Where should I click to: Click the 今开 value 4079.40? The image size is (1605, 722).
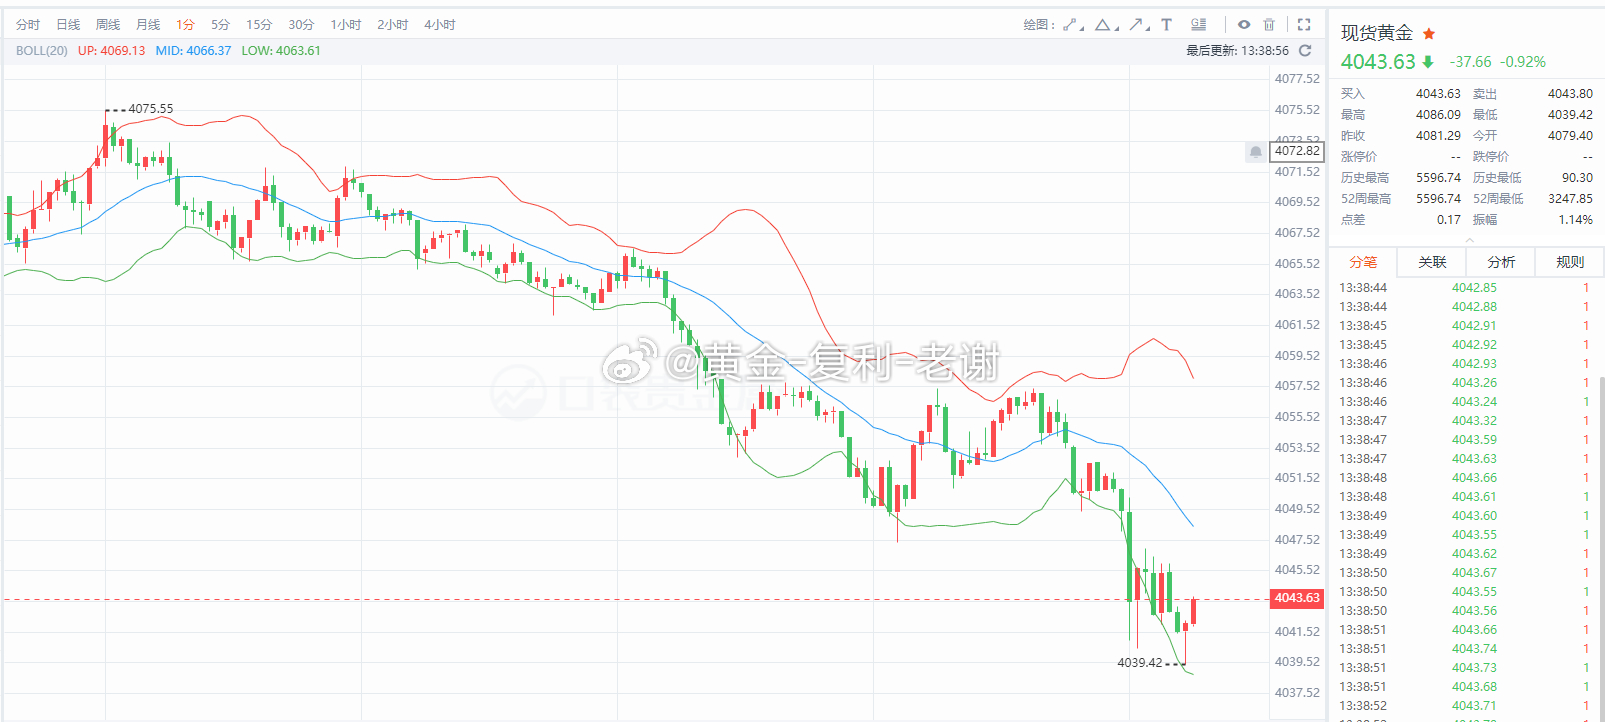(x=1570, y=136)
